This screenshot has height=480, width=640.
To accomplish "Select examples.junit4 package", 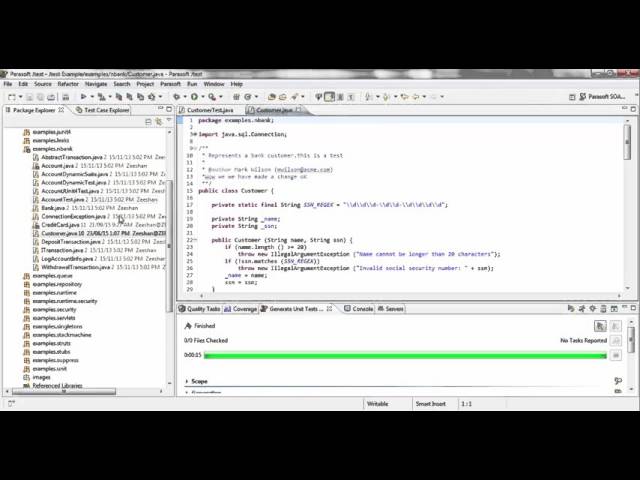I will coord(52,132).
